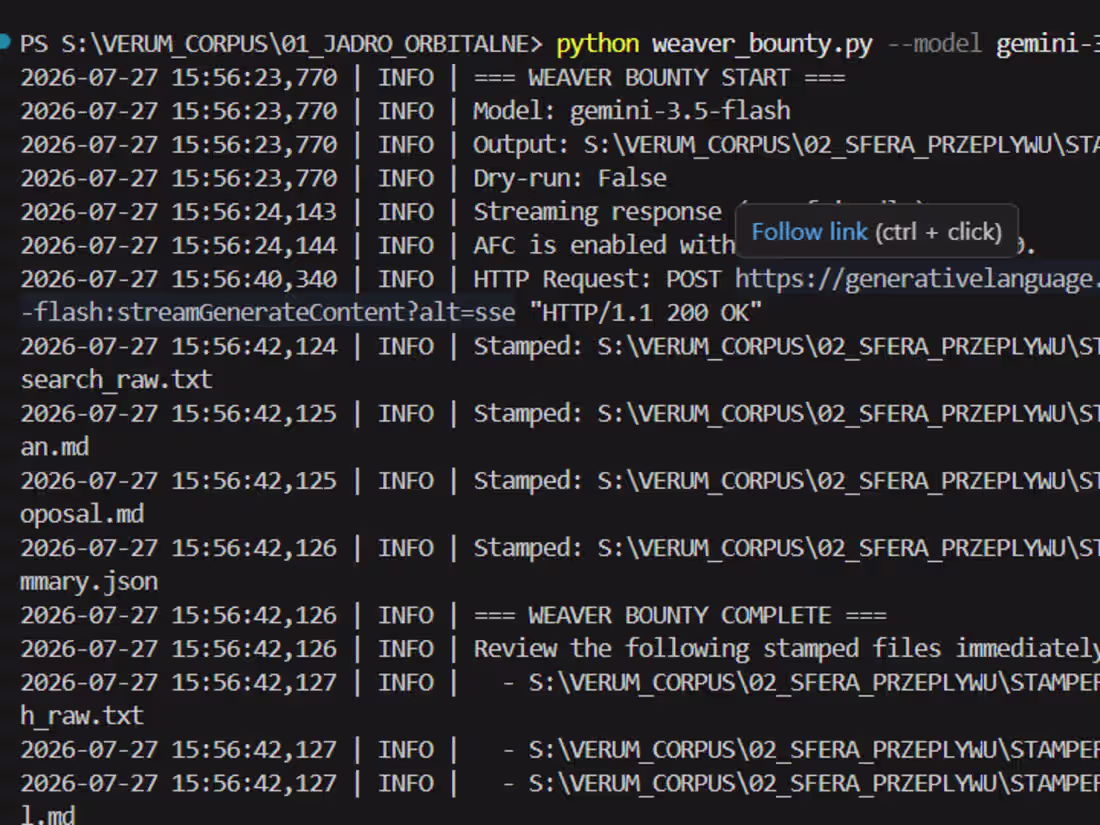The image size is (1100, 825).
Task: Click the 'Follow link' tooltip text
Action: click(810, 232)
